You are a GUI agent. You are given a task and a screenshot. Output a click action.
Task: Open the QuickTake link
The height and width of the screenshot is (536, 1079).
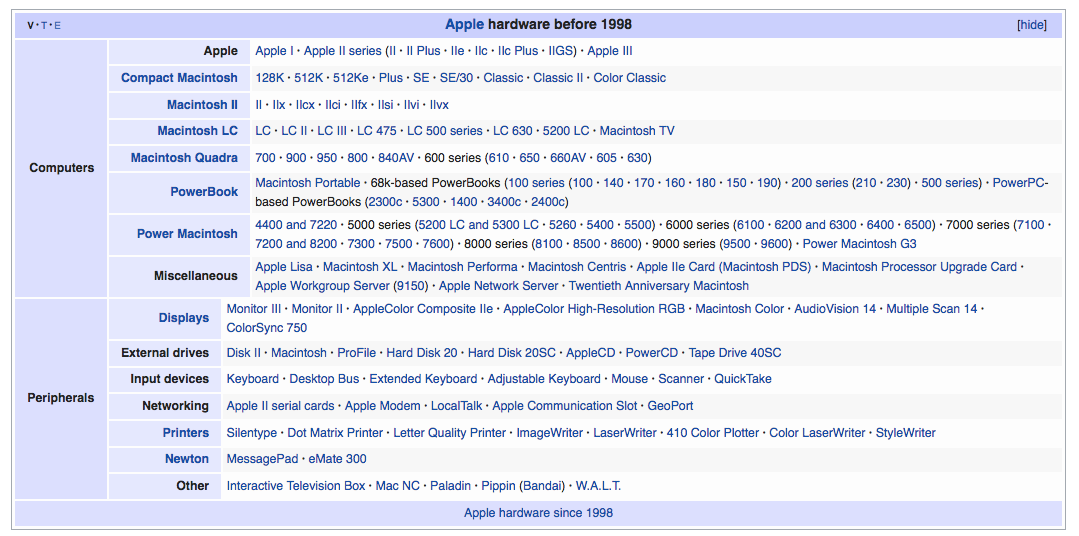[x=743, y=379]
